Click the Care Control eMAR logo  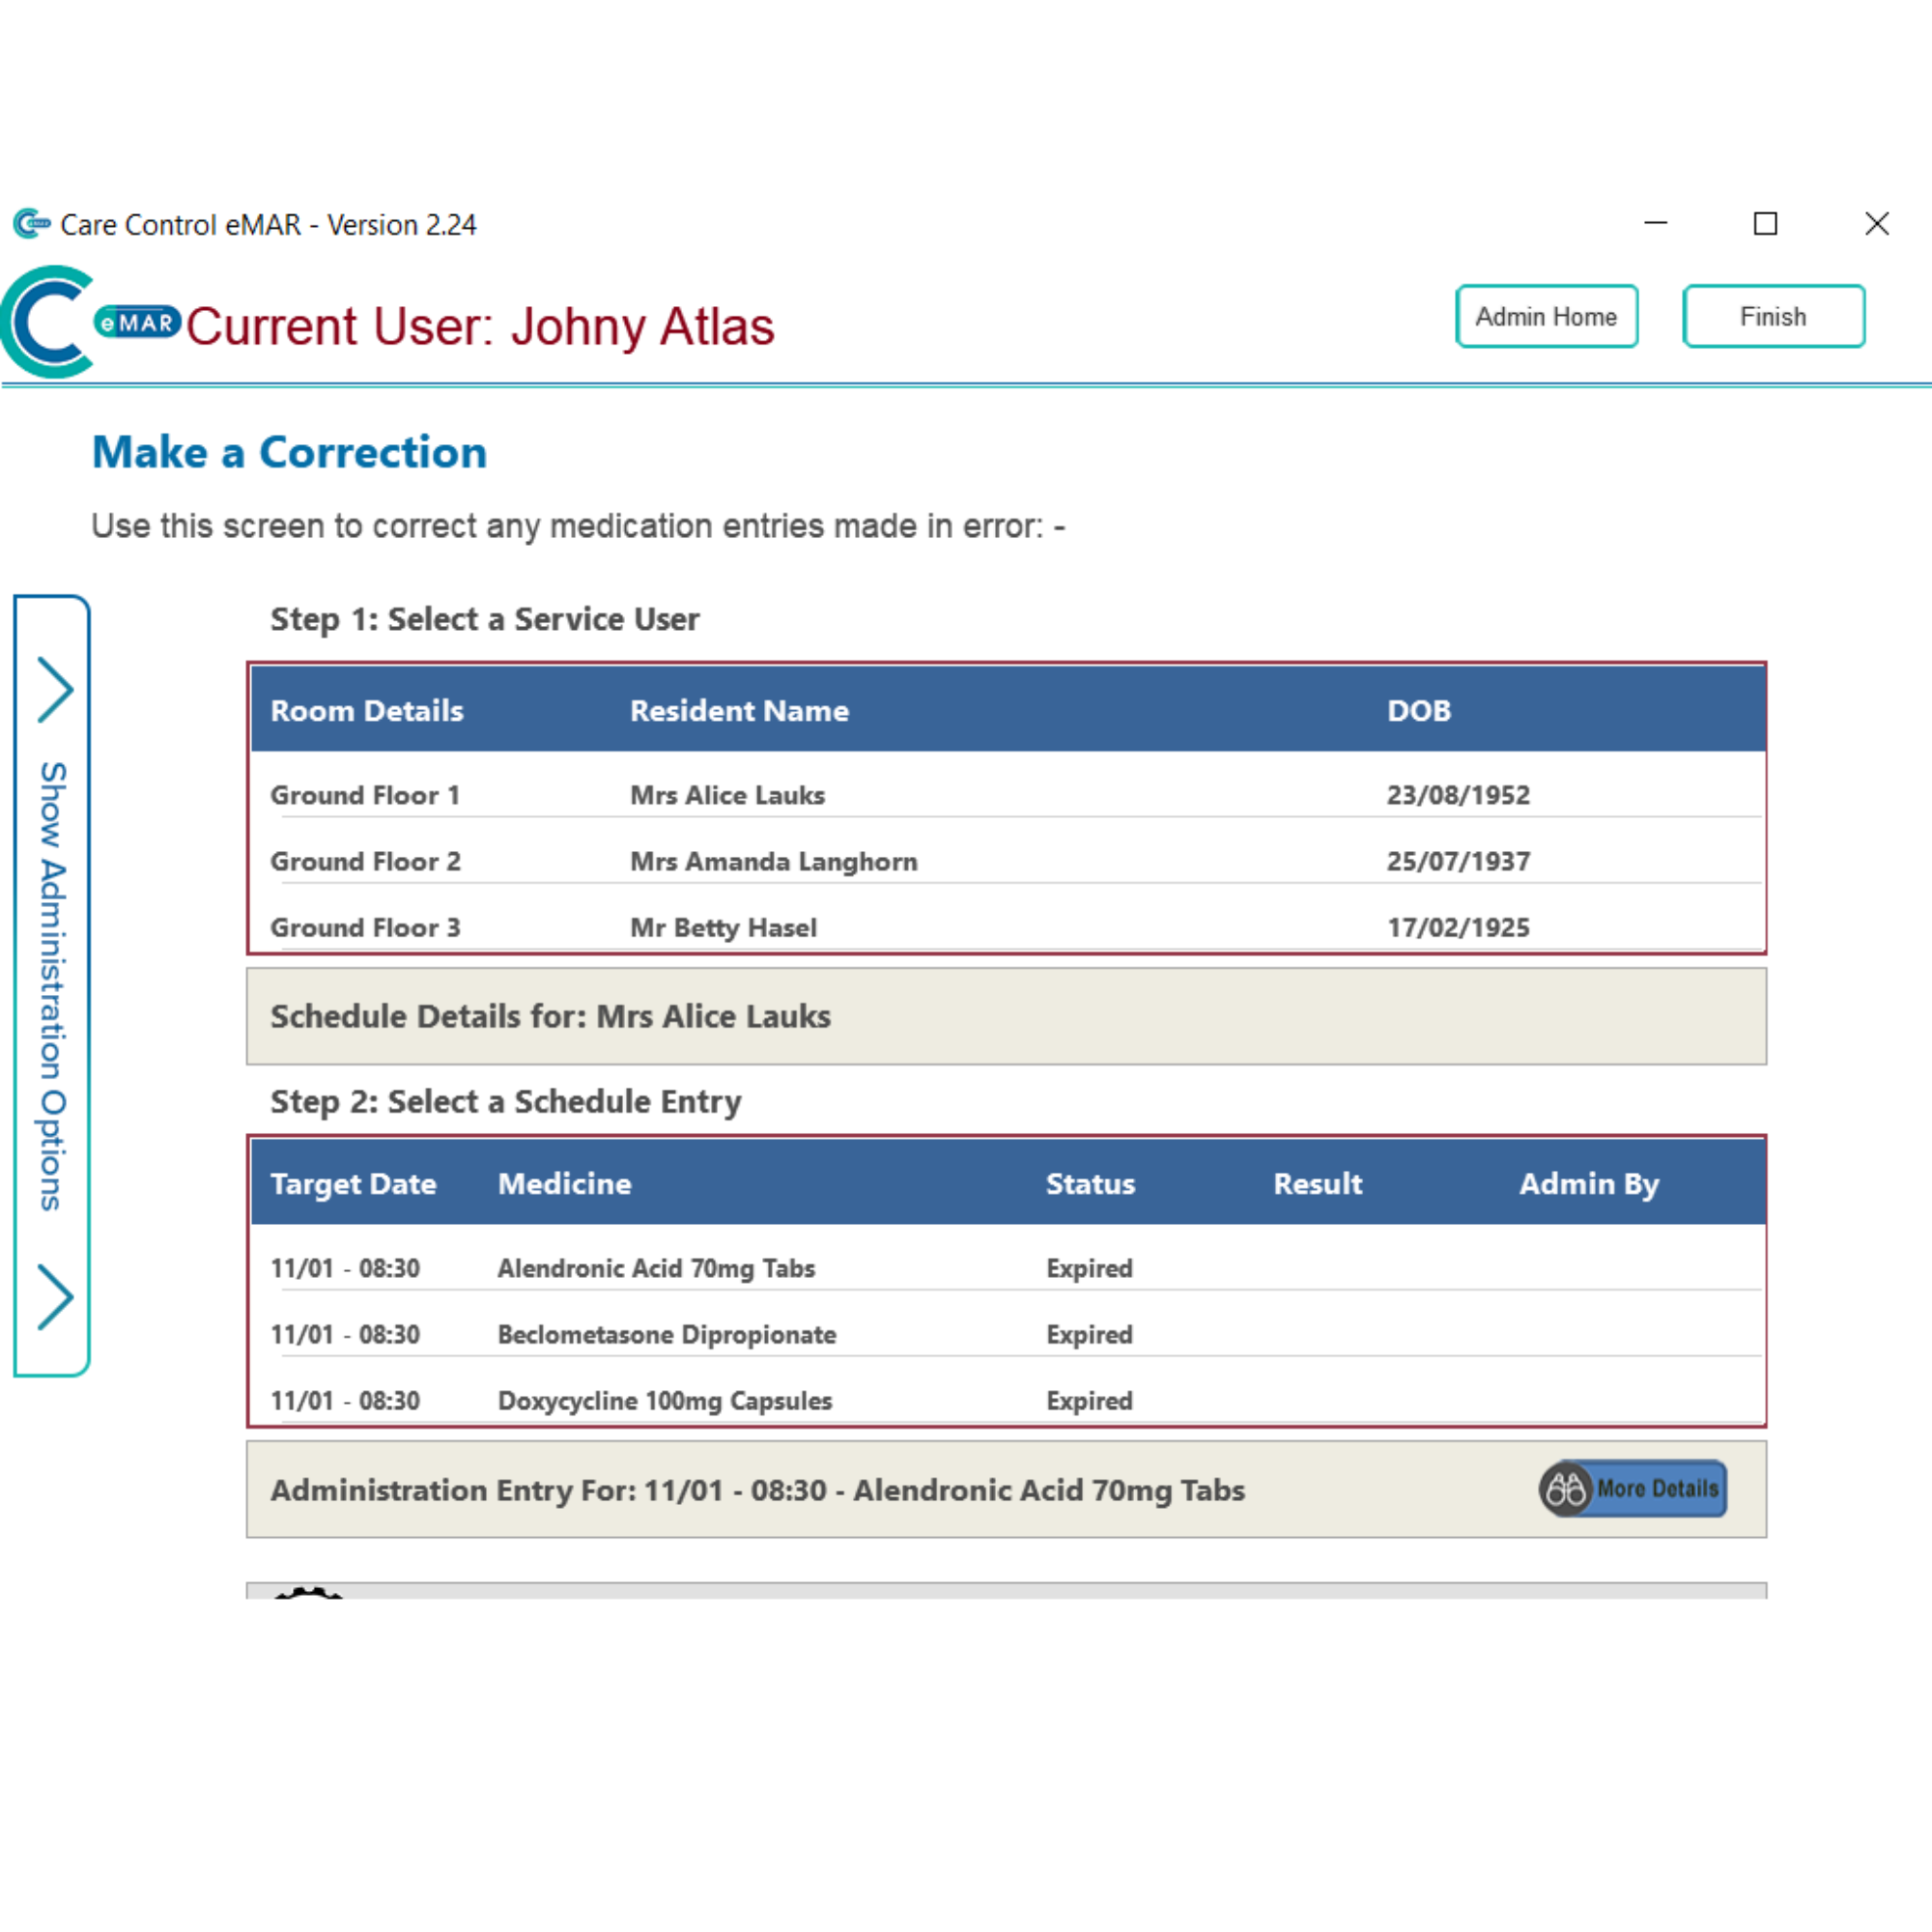tap(90, 322)
